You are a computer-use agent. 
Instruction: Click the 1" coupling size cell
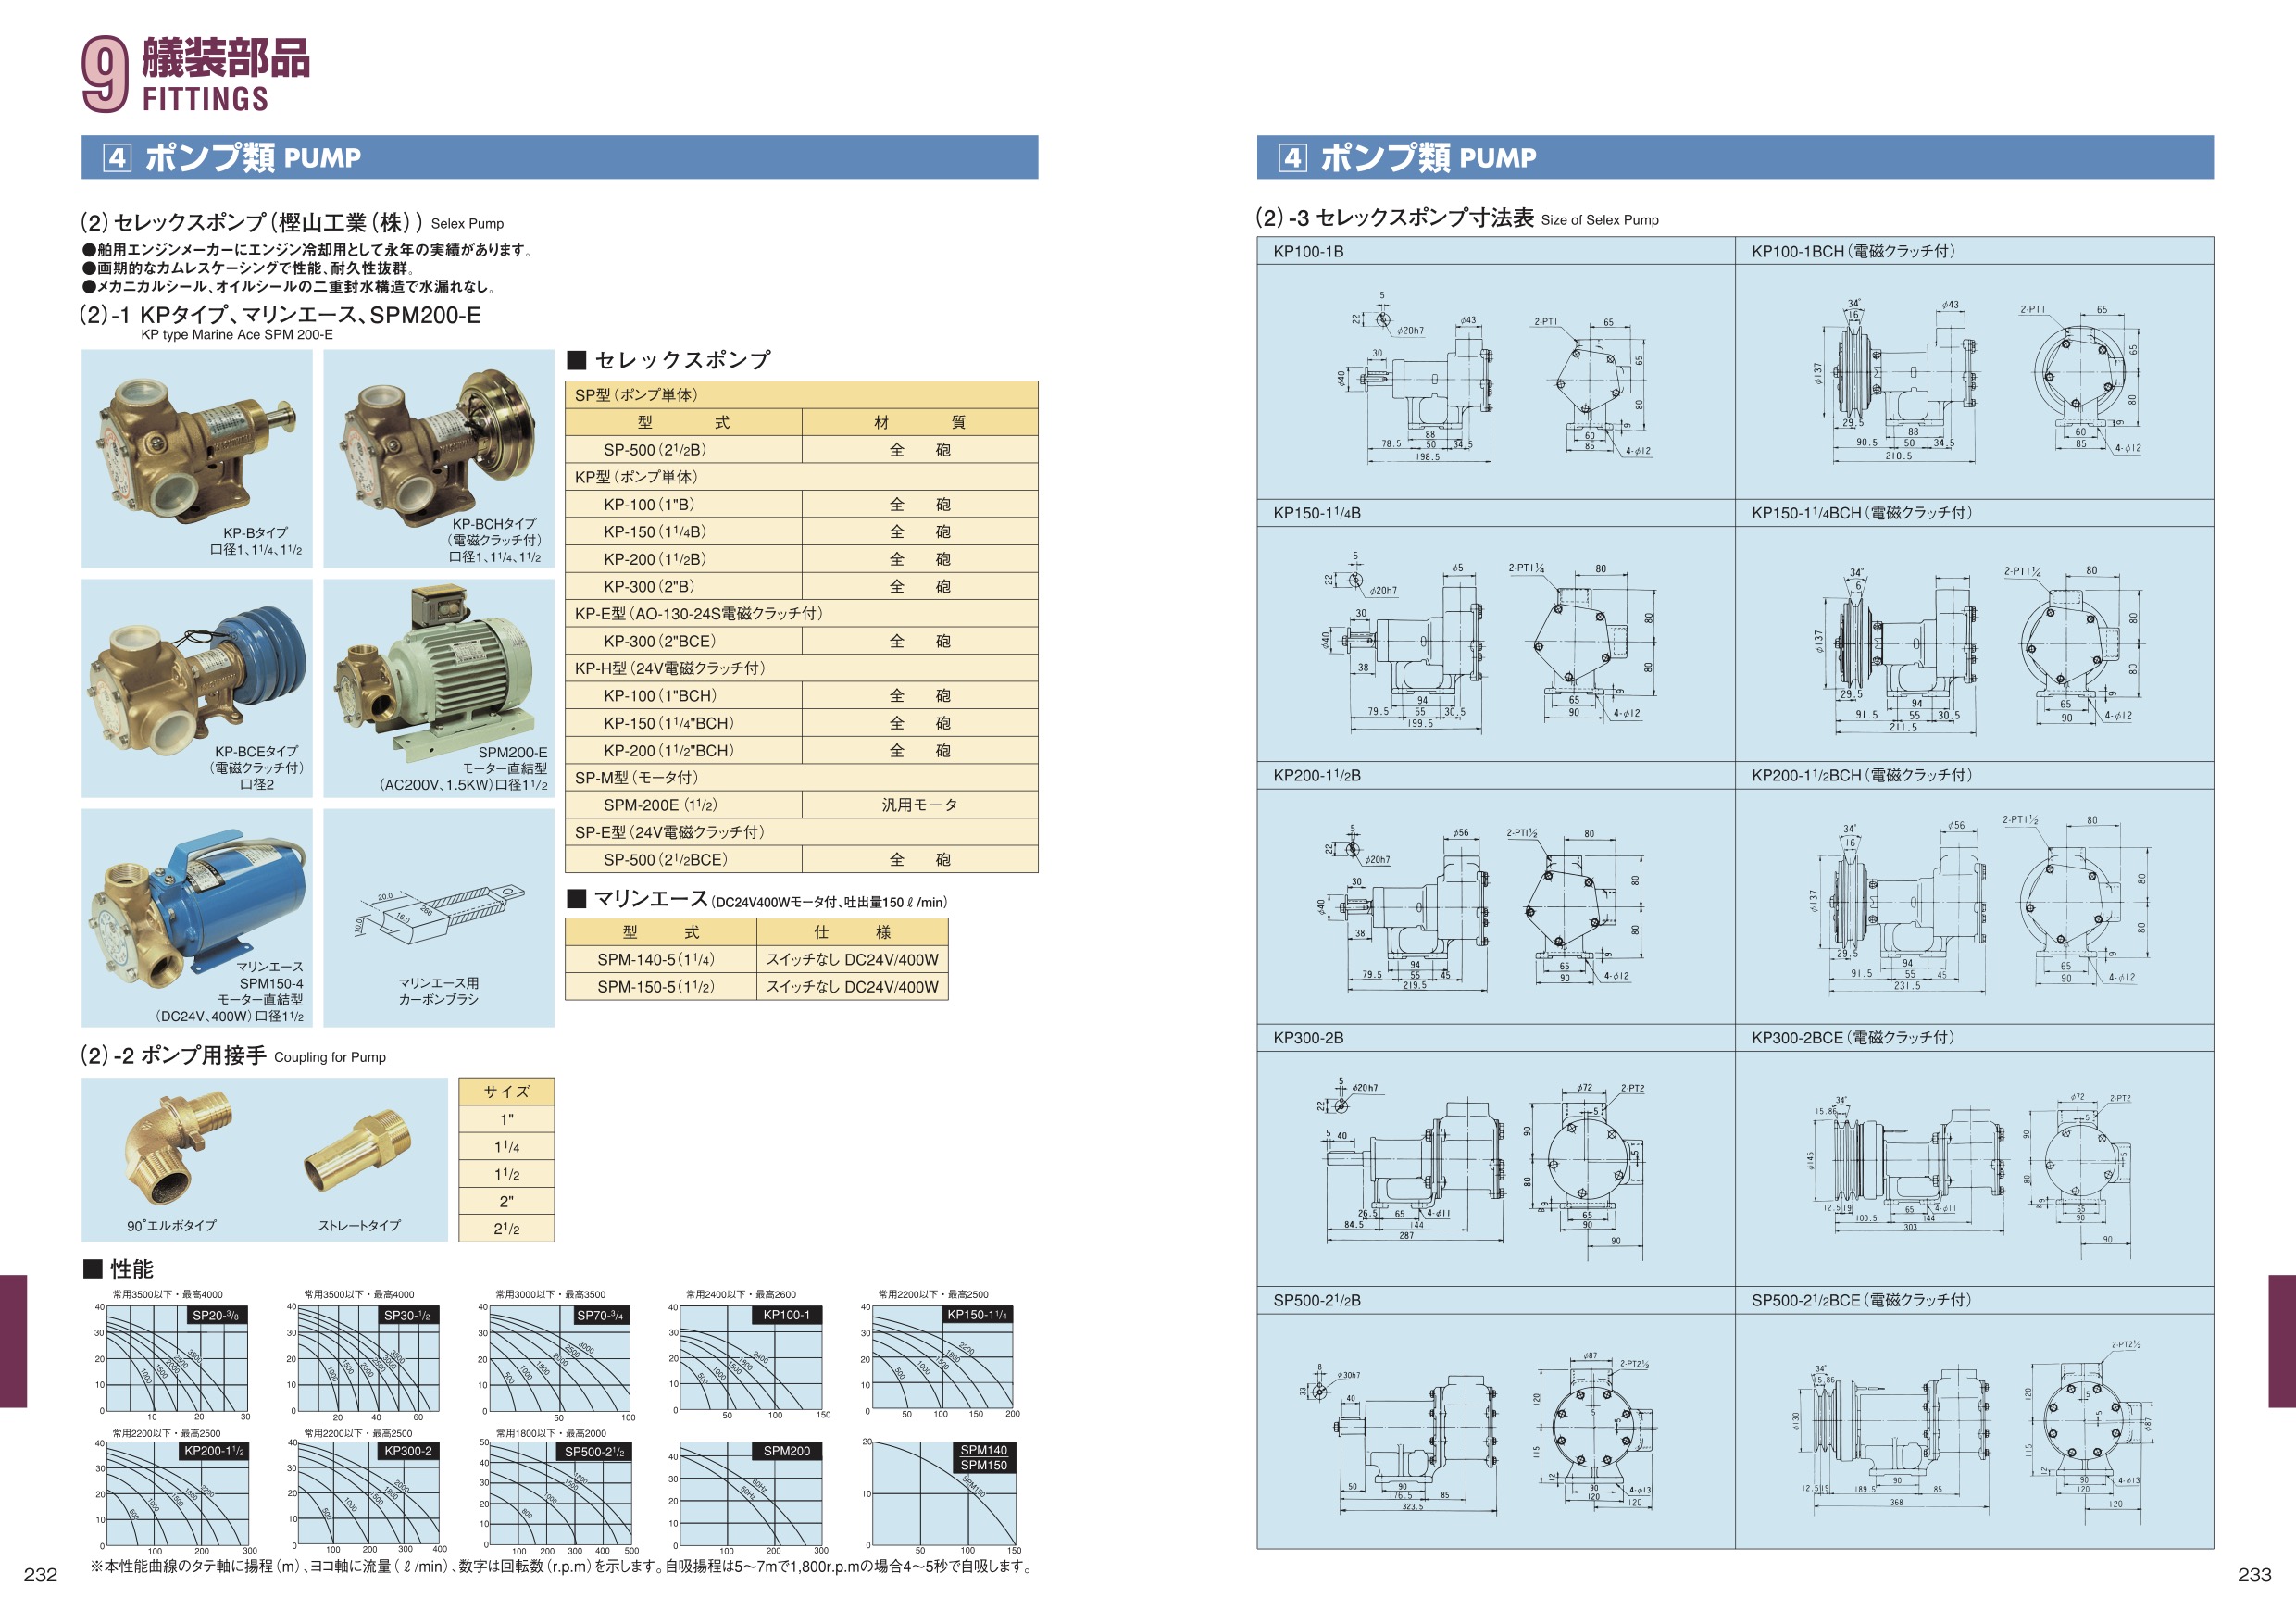click(x=507, y=1119)
